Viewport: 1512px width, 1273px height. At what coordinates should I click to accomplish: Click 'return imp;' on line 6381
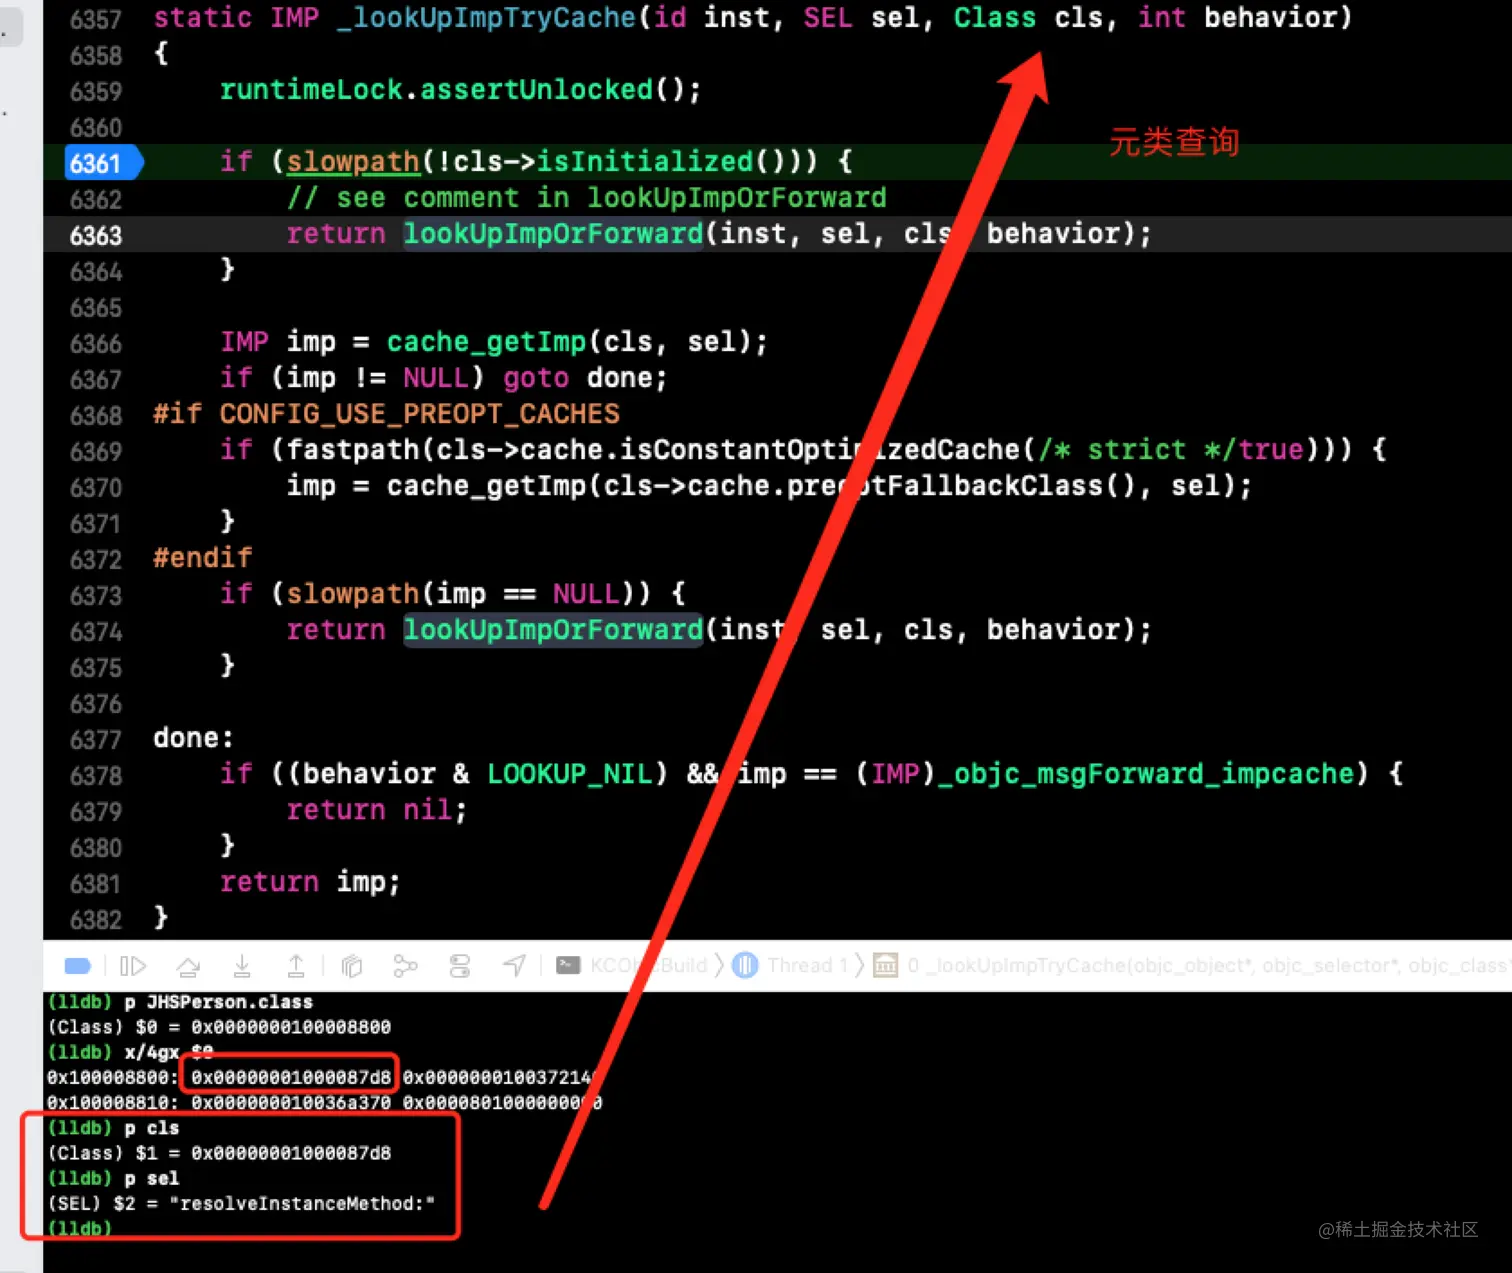(310, 882)
